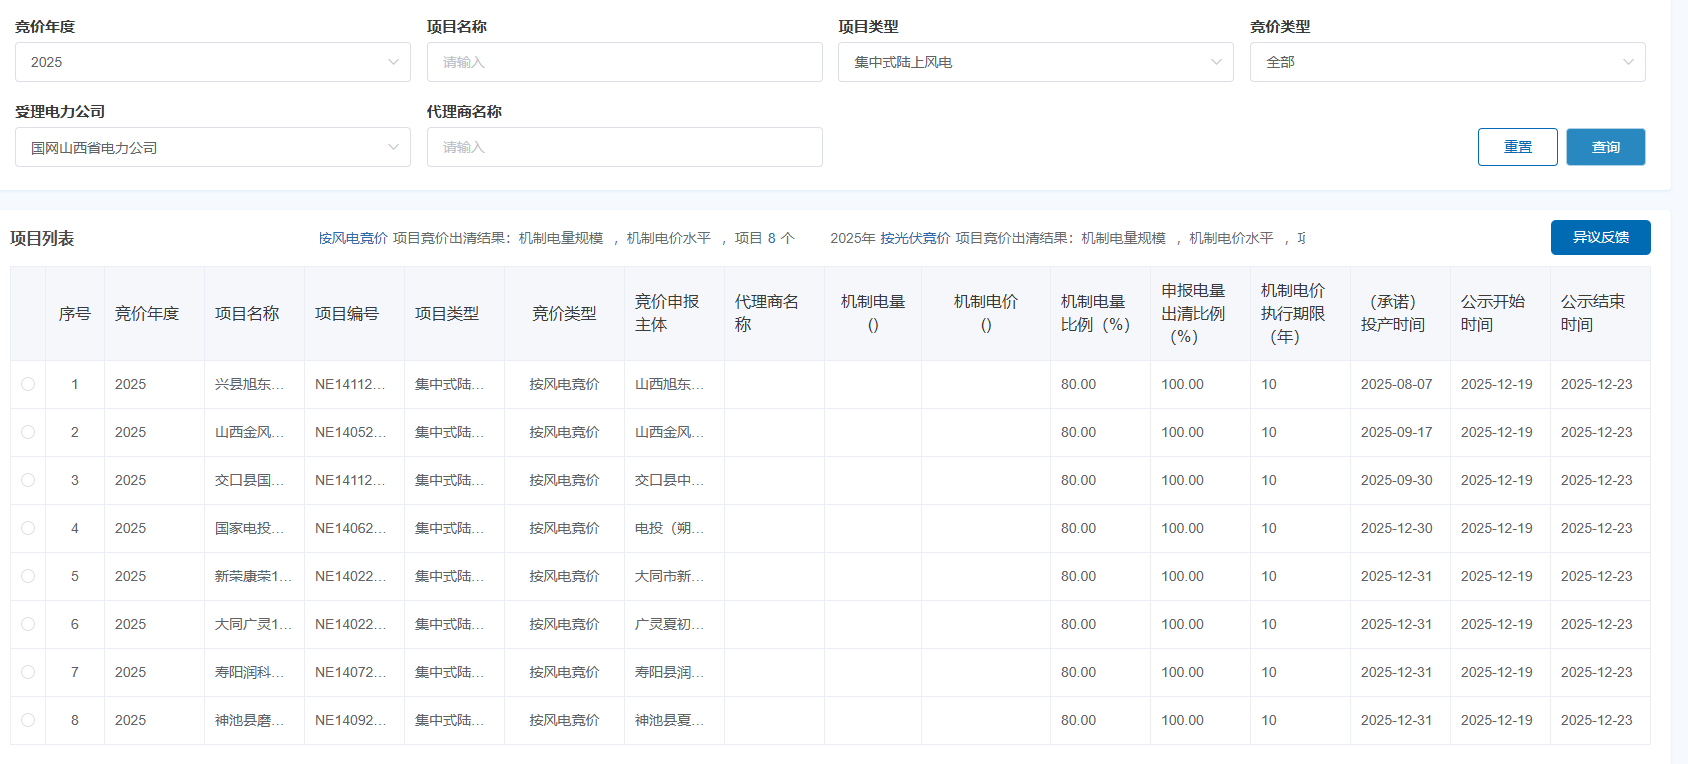
Task: Select radio button for row 2
Action: 28,432
